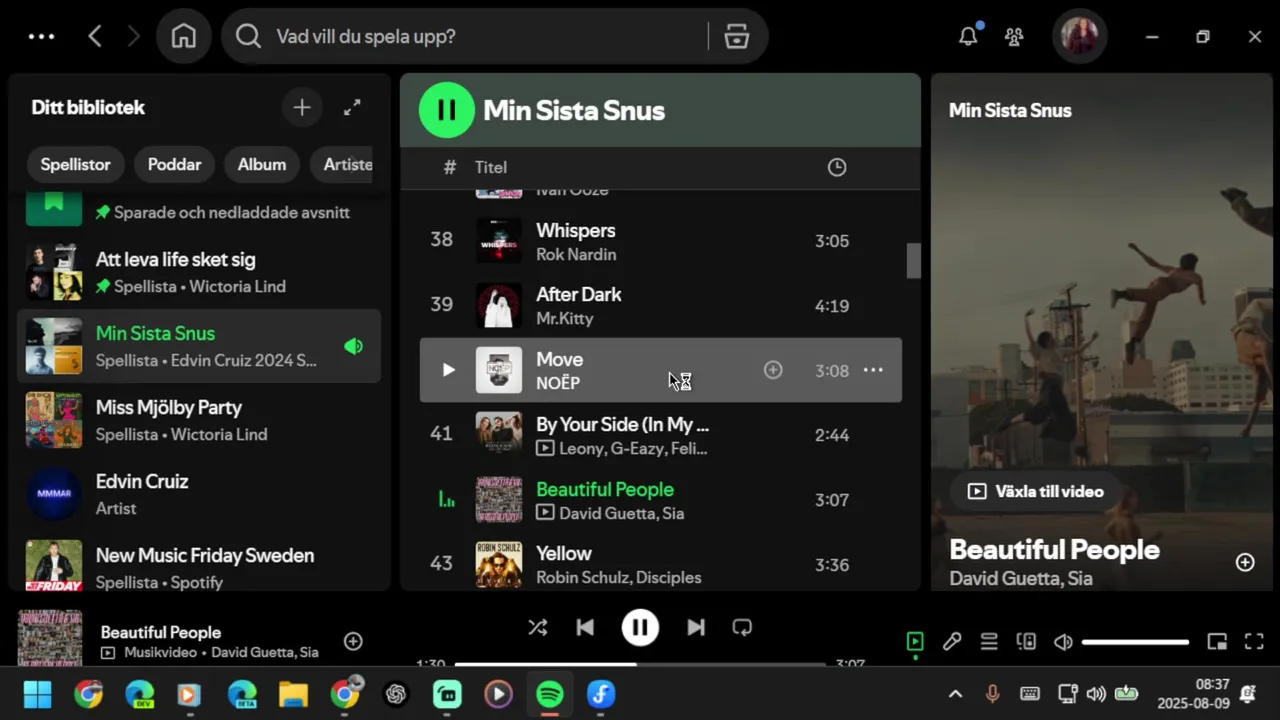Viewport: 1280px width, 720px height.
Task: Open the Mr.Kitty artist link
Action: click(565, 319)
